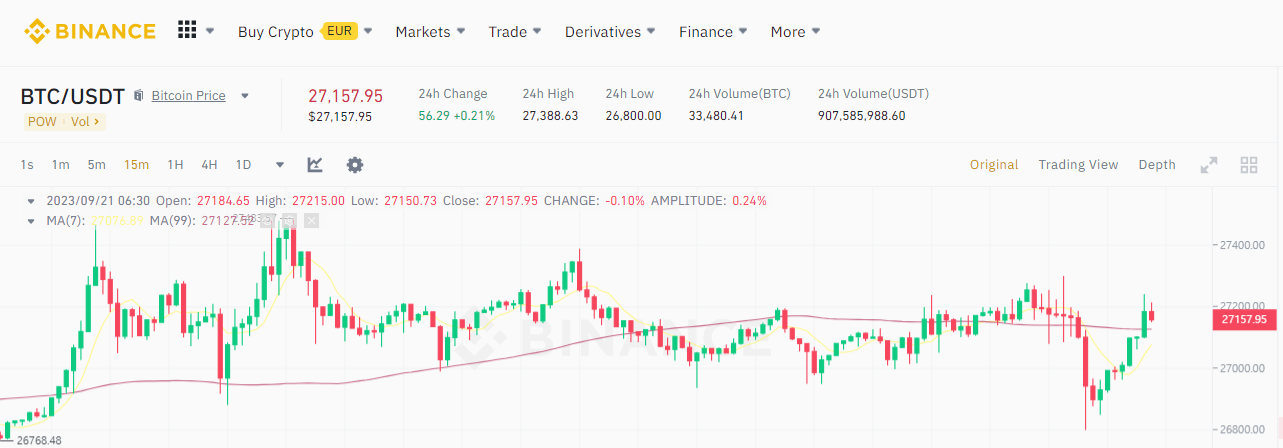This screenshot has height=448, width=1283.
Task: Click the last price 27,157.95 in header
Action: coord(345,96)
